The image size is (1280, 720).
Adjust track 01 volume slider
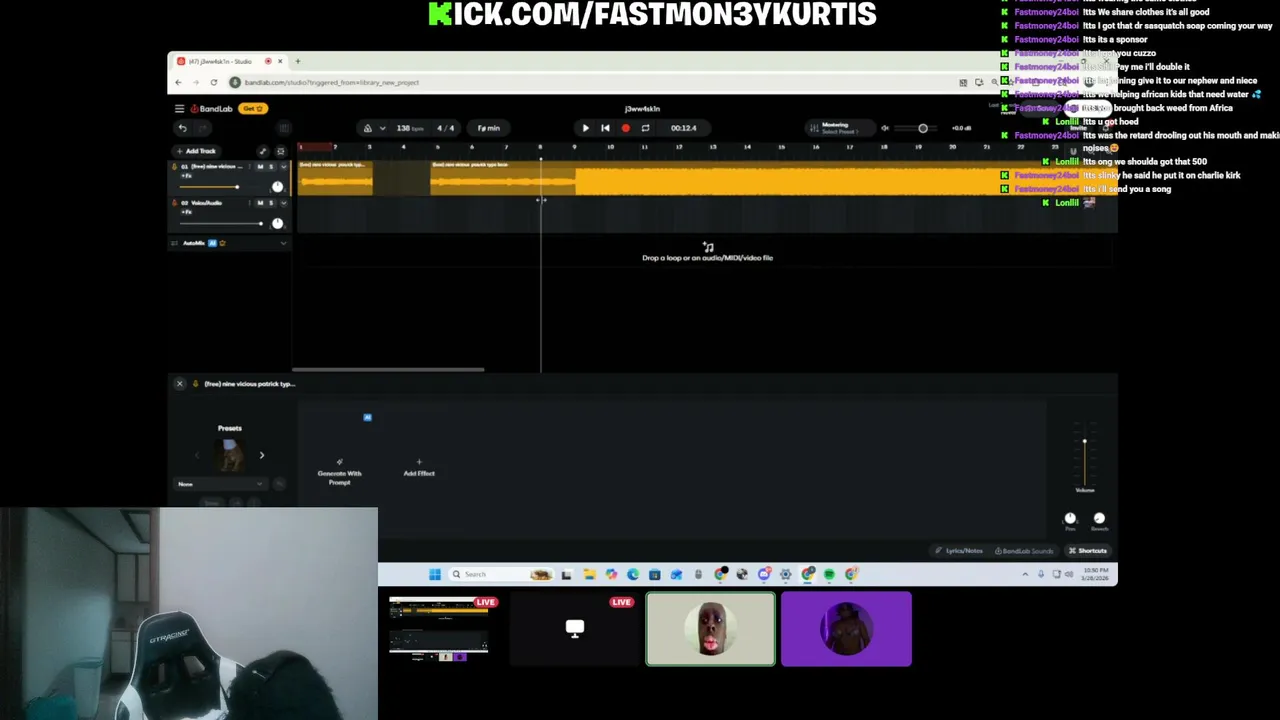(x=237, y=187)
